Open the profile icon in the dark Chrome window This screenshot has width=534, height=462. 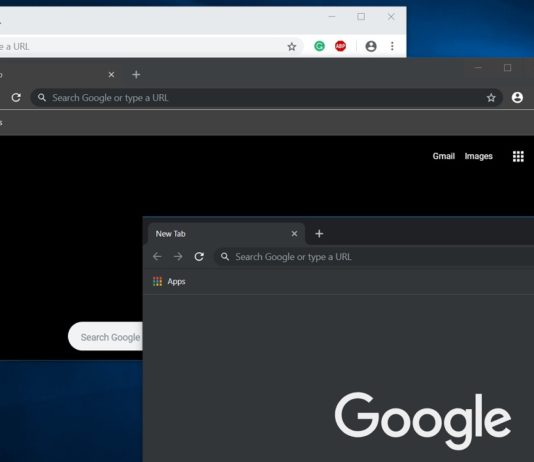coord(517,98)
